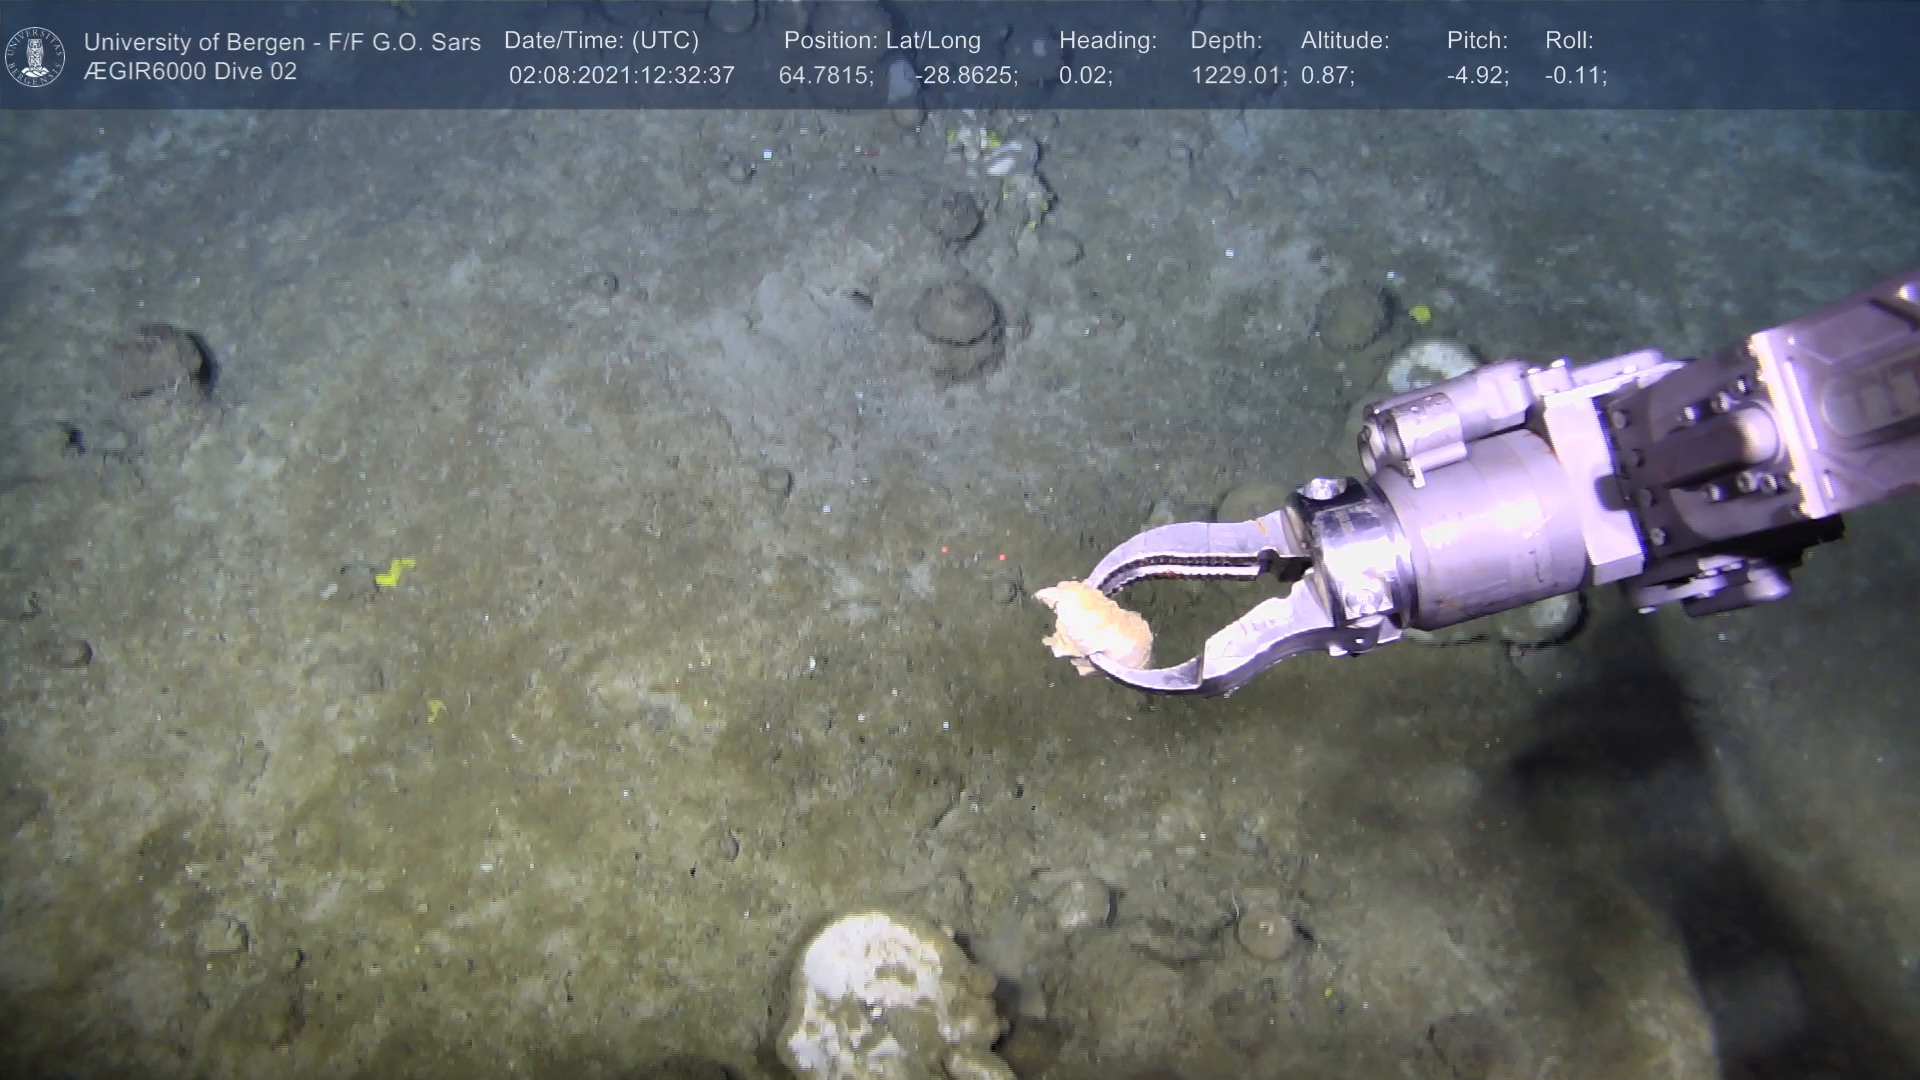Viewport: 1920px width, 1080px height.
Task: Click the Heading label
Action: [1107, 41]
